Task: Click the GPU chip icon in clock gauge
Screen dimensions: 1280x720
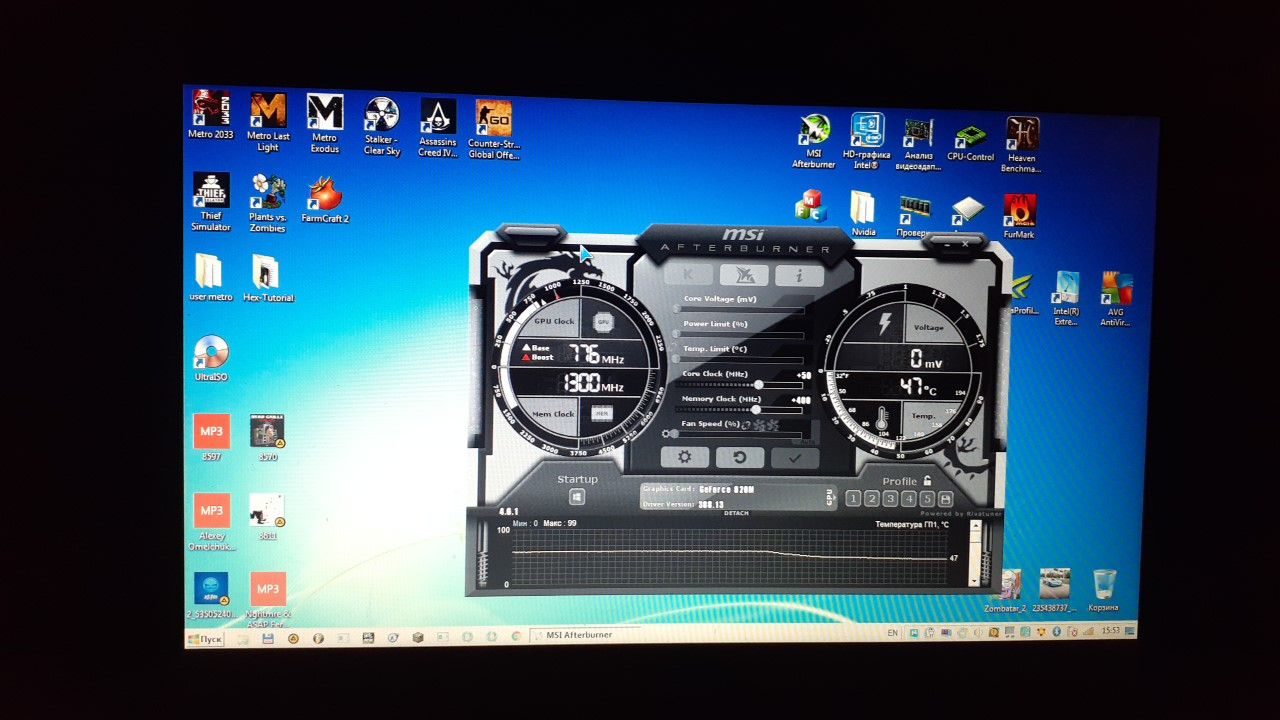Action: (x=602, y=322)
